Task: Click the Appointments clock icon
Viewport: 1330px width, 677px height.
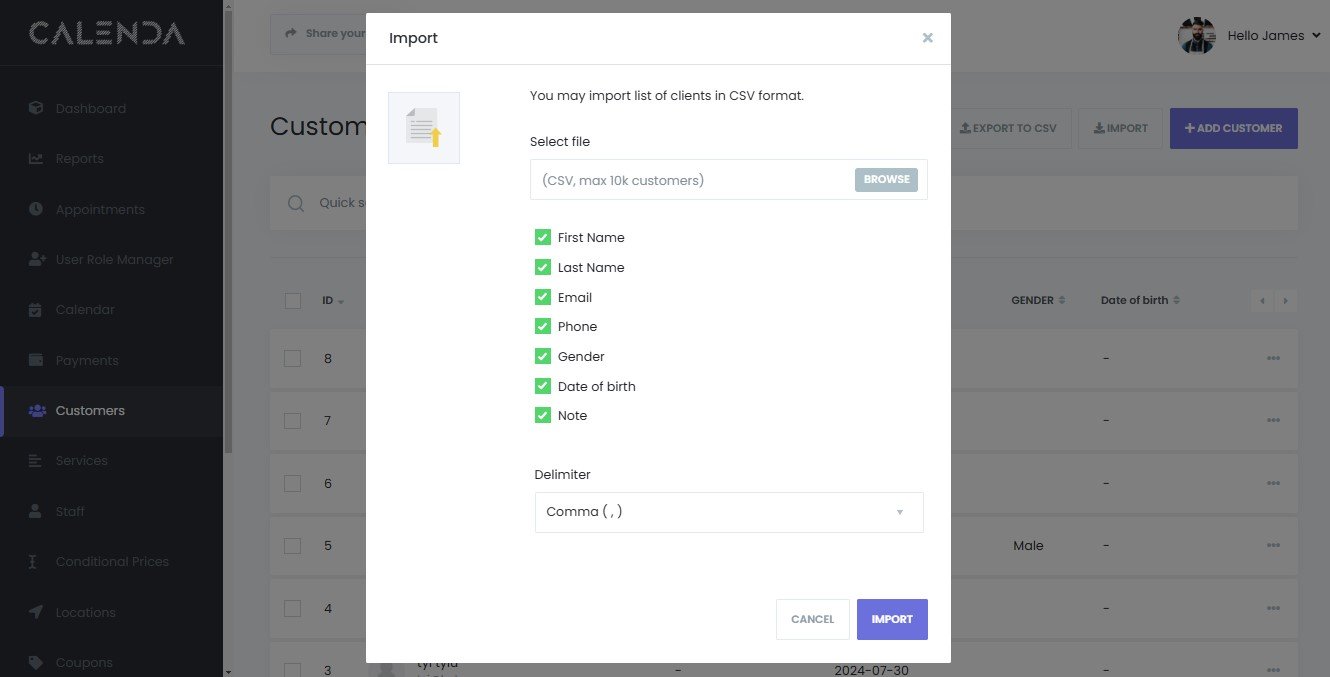Action: point(36,209)
